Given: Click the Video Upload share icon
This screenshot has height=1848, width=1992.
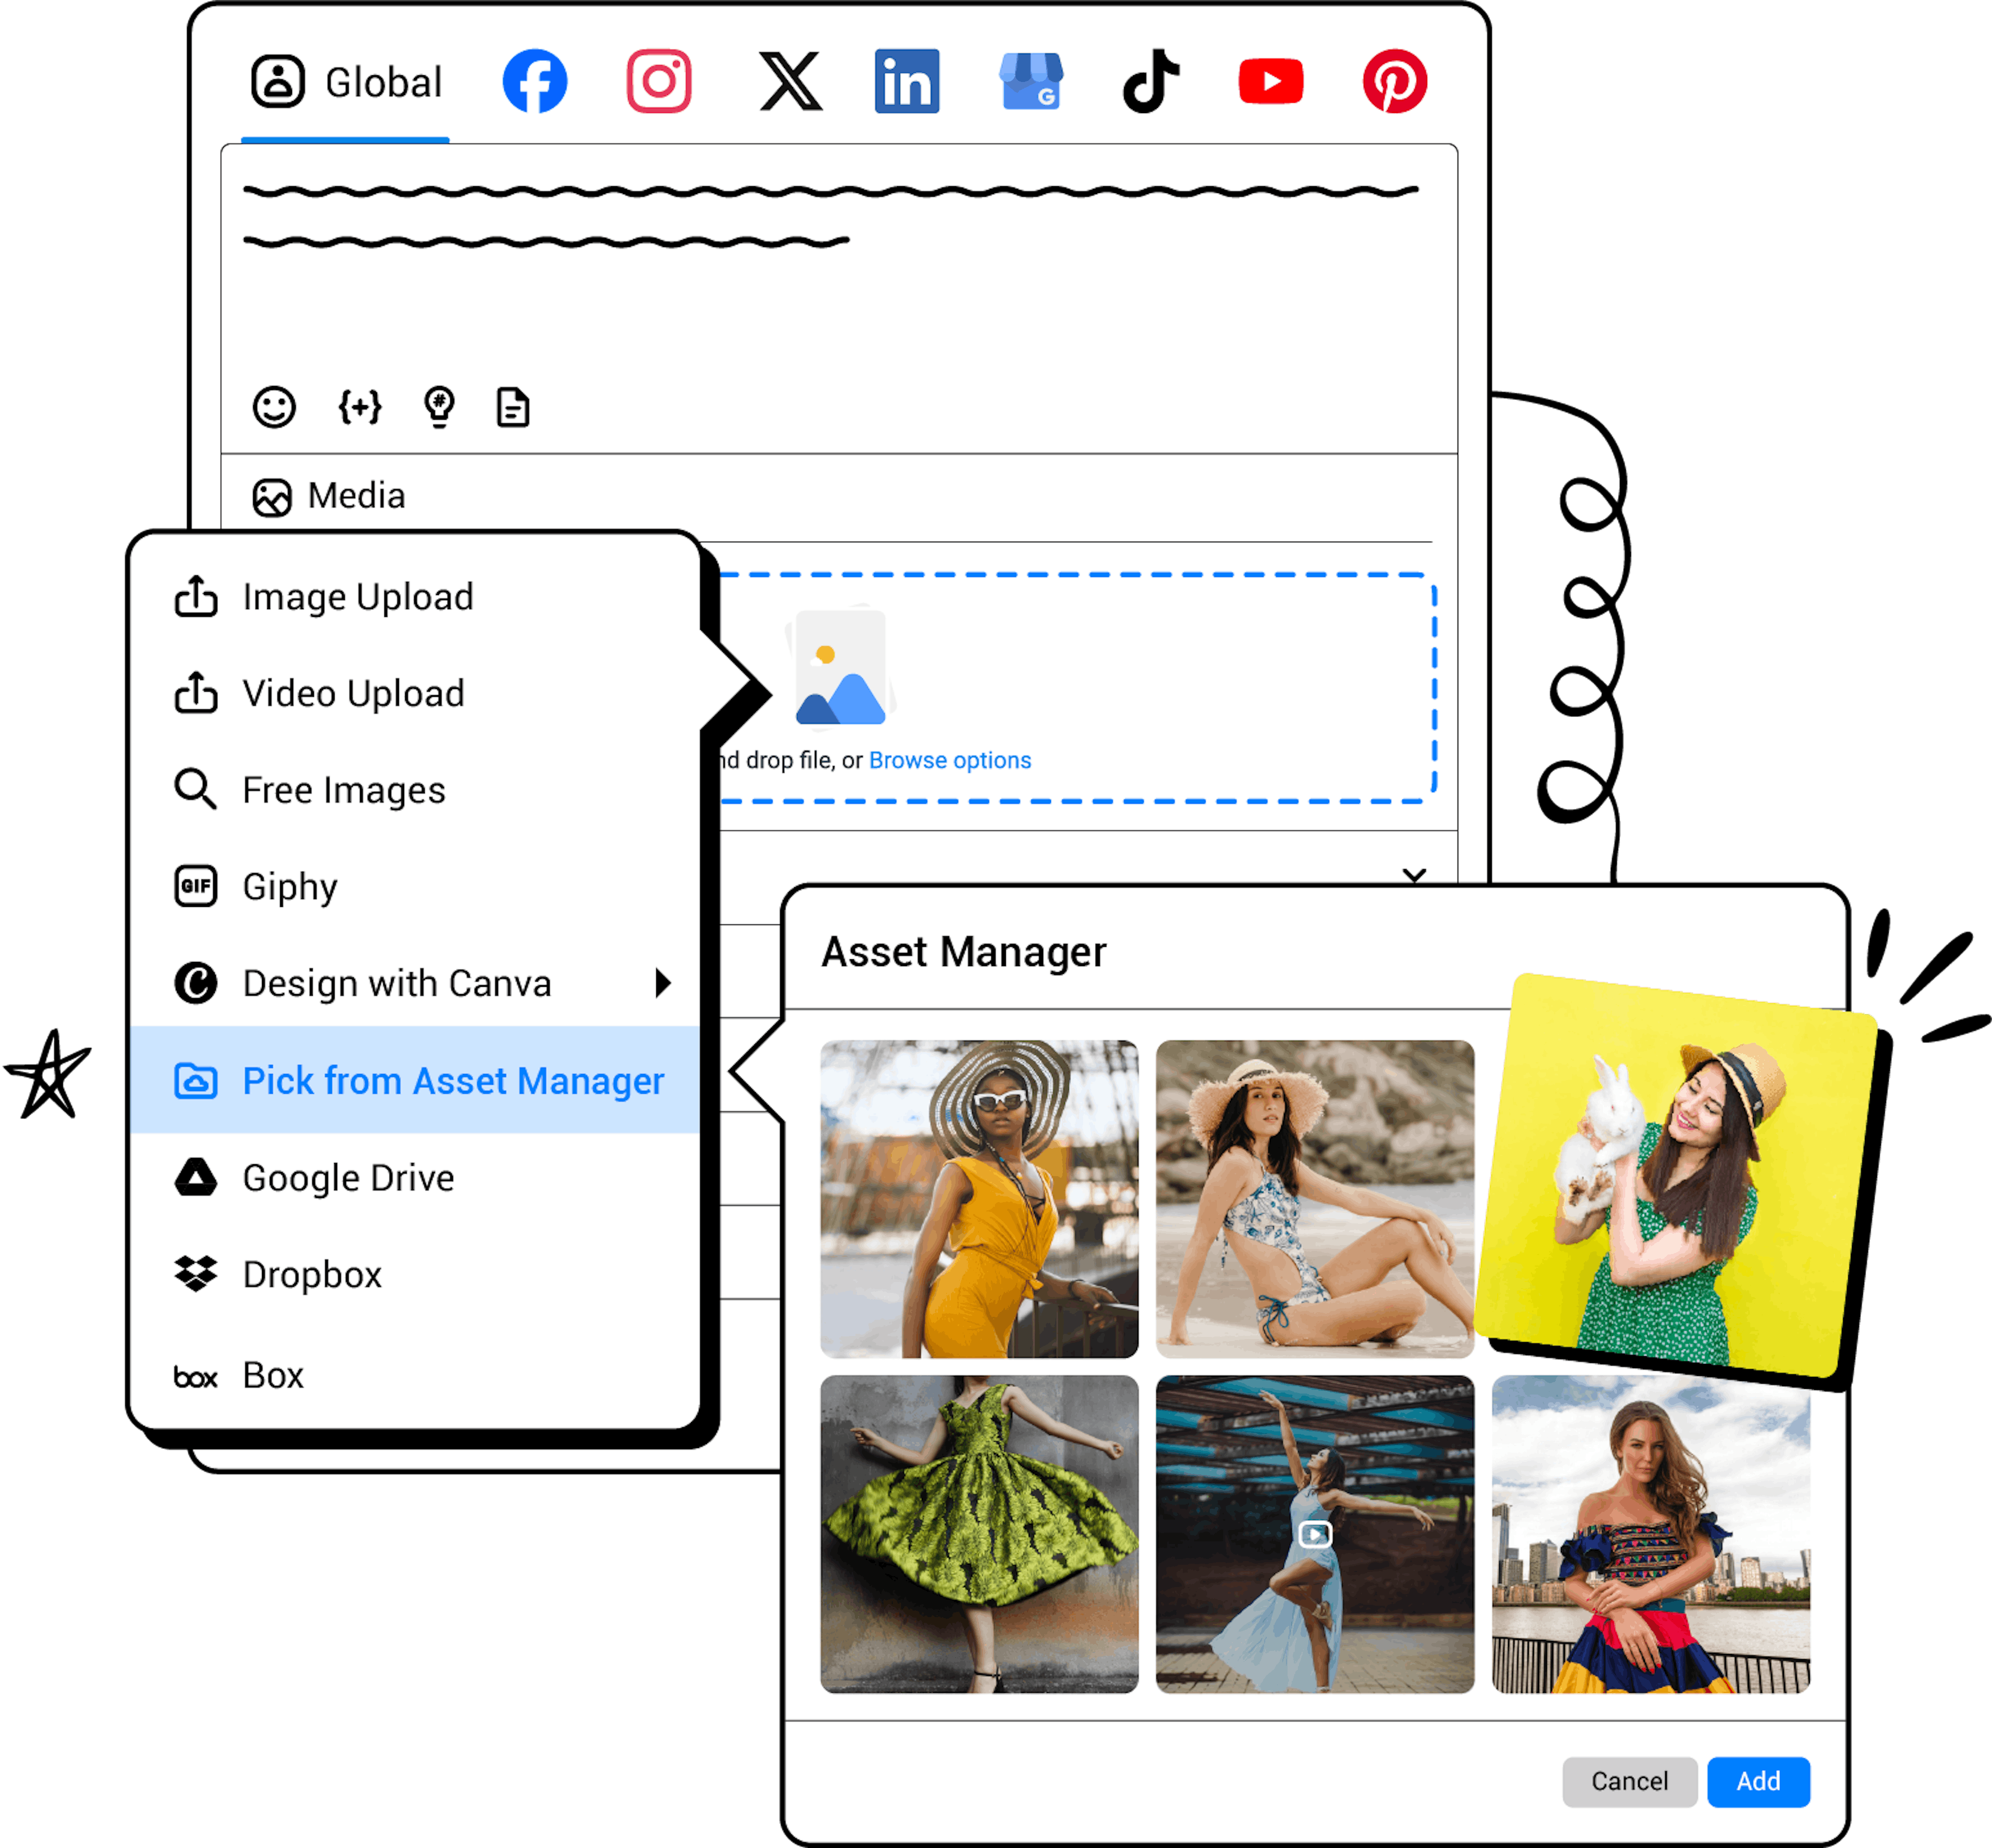Looking at the screenshot, I should [x=196, y=693].
